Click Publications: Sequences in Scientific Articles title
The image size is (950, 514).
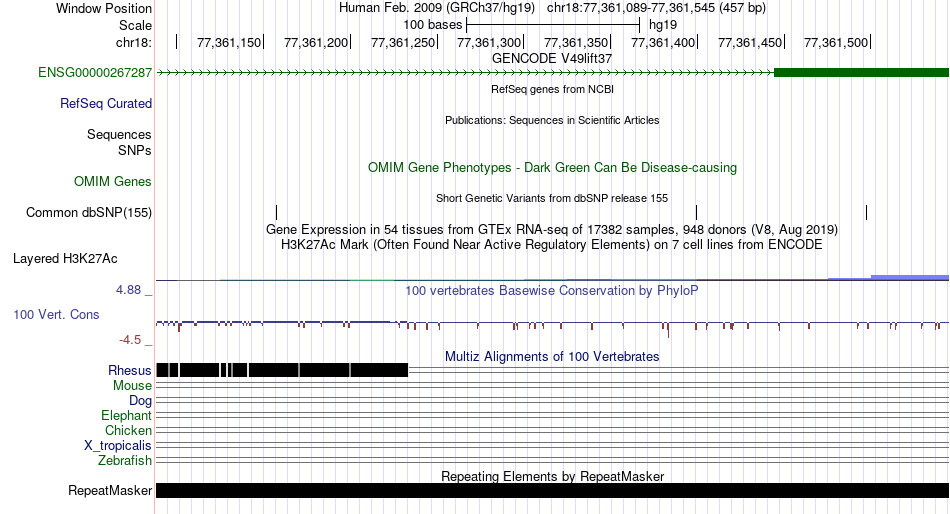pos(552,120)
